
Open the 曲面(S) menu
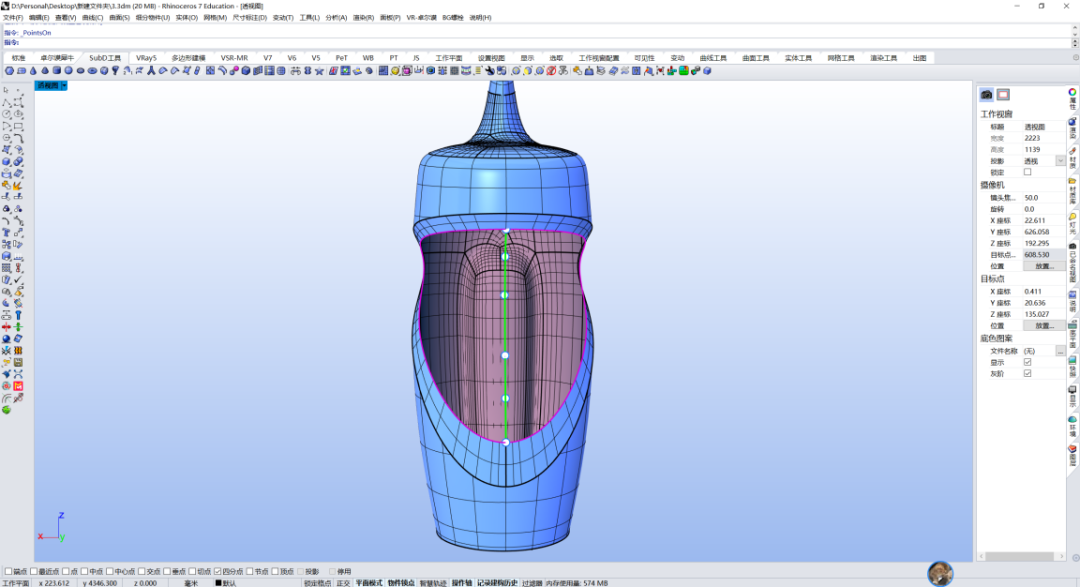click(119, 17)
